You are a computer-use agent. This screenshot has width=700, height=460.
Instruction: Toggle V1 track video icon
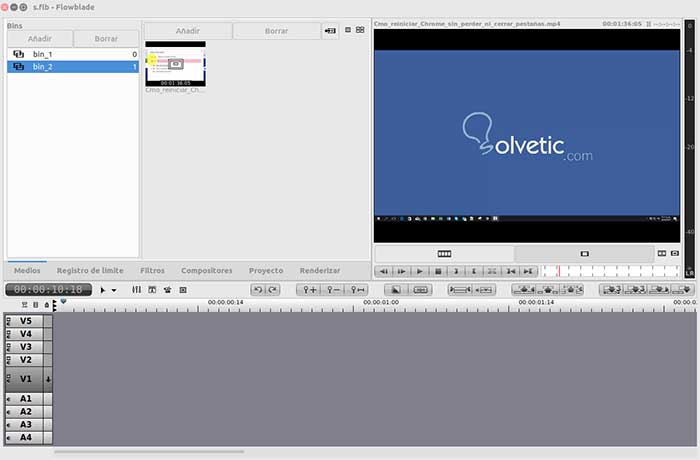point(8,379)
